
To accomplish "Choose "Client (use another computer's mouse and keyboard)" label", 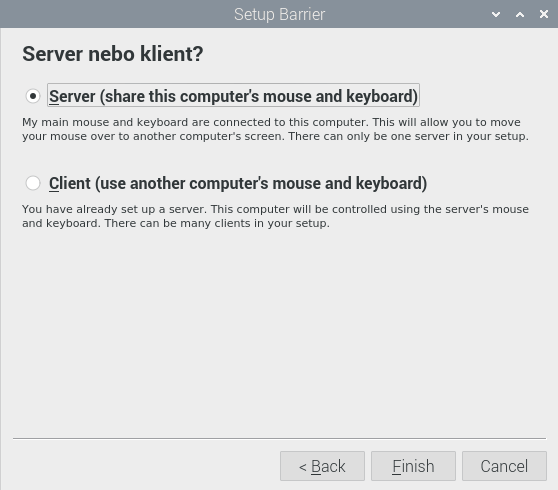I will pos(238,183).
